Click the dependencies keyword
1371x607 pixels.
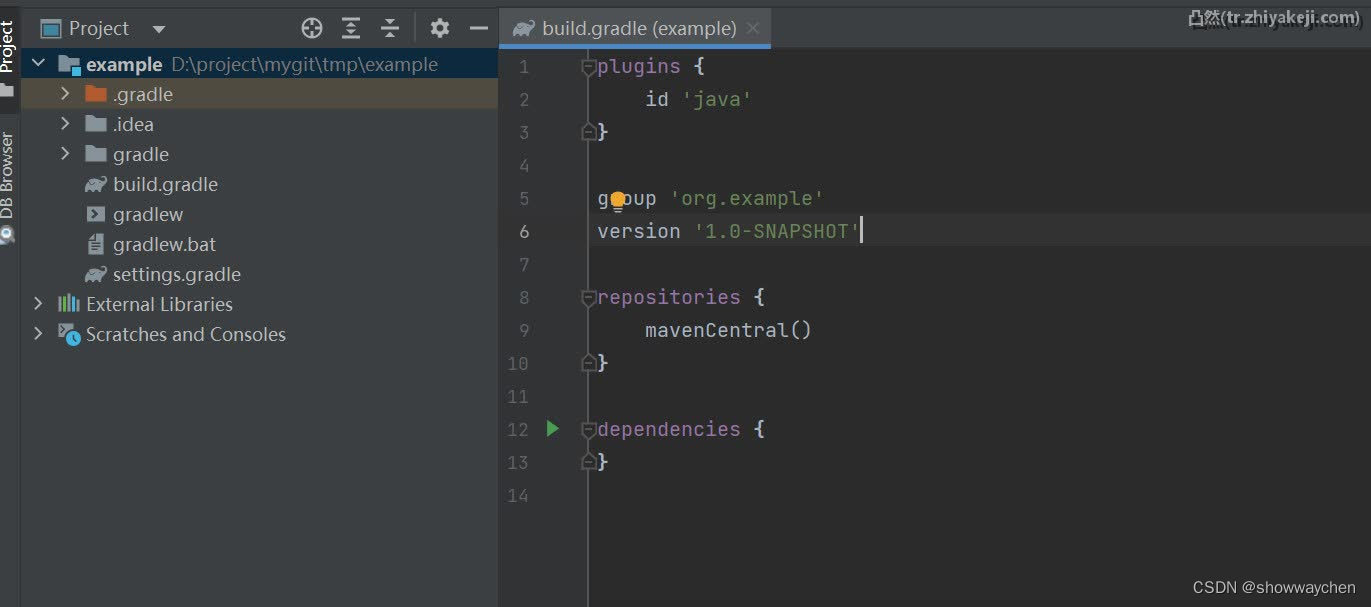click(x=669, y=429)
